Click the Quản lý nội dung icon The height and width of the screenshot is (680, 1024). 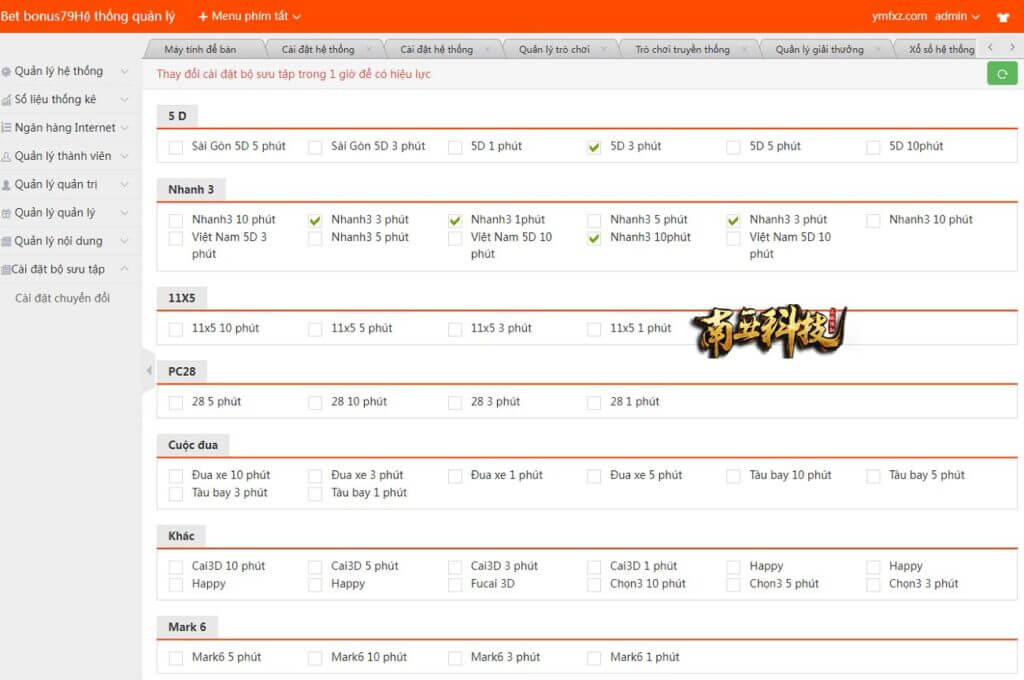tap(6, 241)
